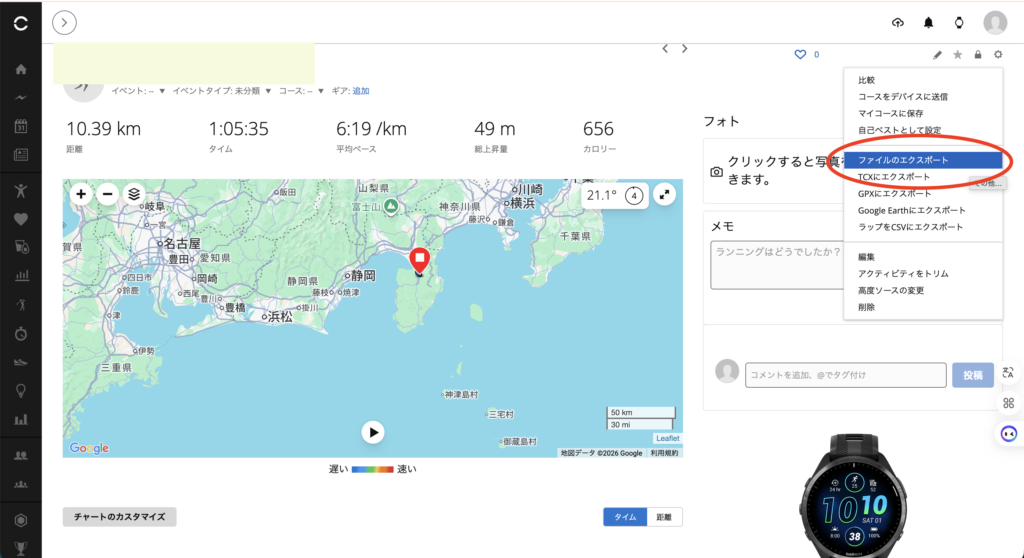Viewport: 1024px width, 558px height.
Task: Open the user profile avatar menu
Action: pyautogui.click(x=995, y=23)
